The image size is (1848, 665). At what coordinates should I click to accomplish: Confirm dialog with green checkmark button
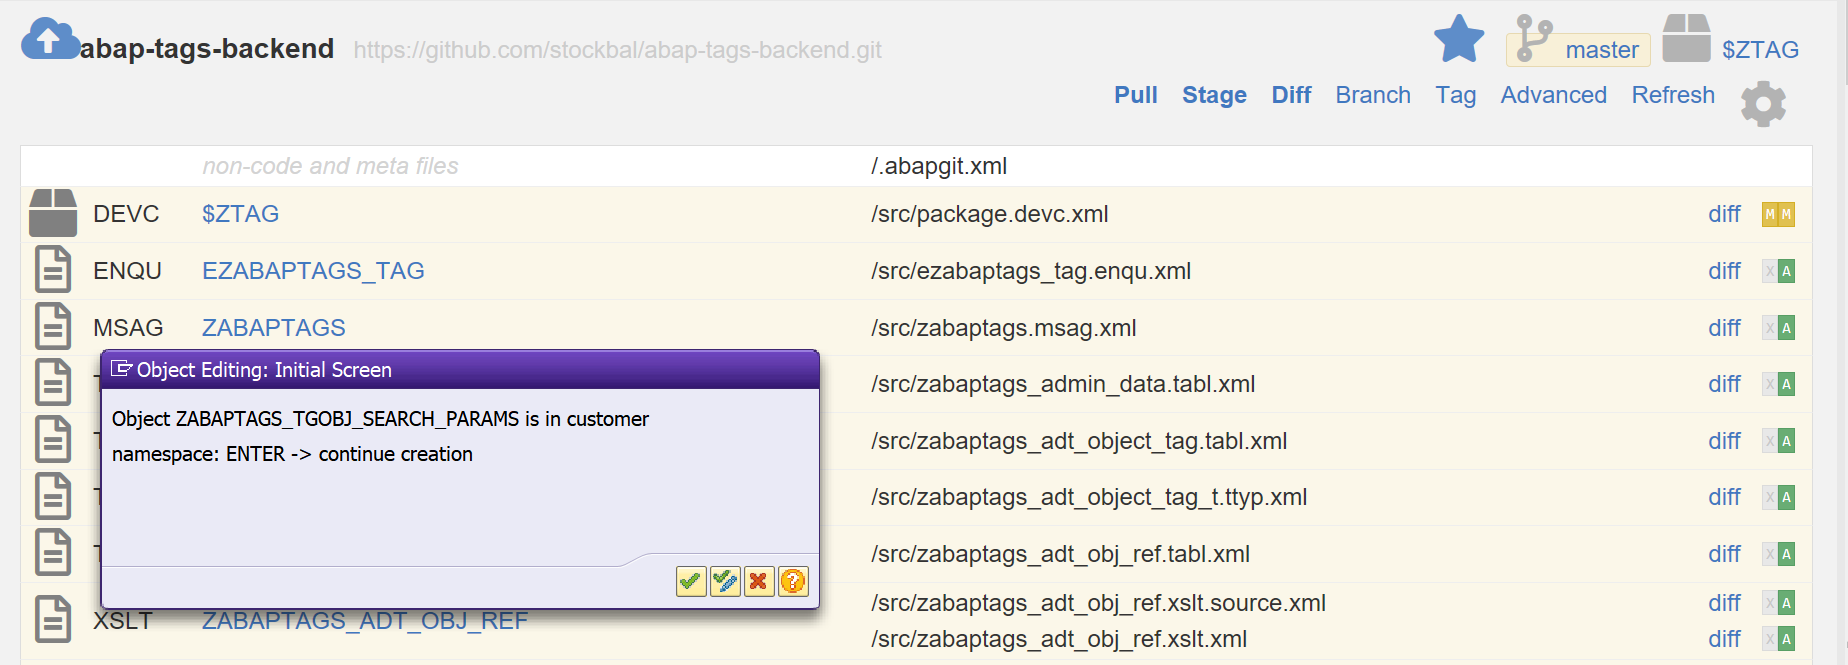tap(690, 581)
